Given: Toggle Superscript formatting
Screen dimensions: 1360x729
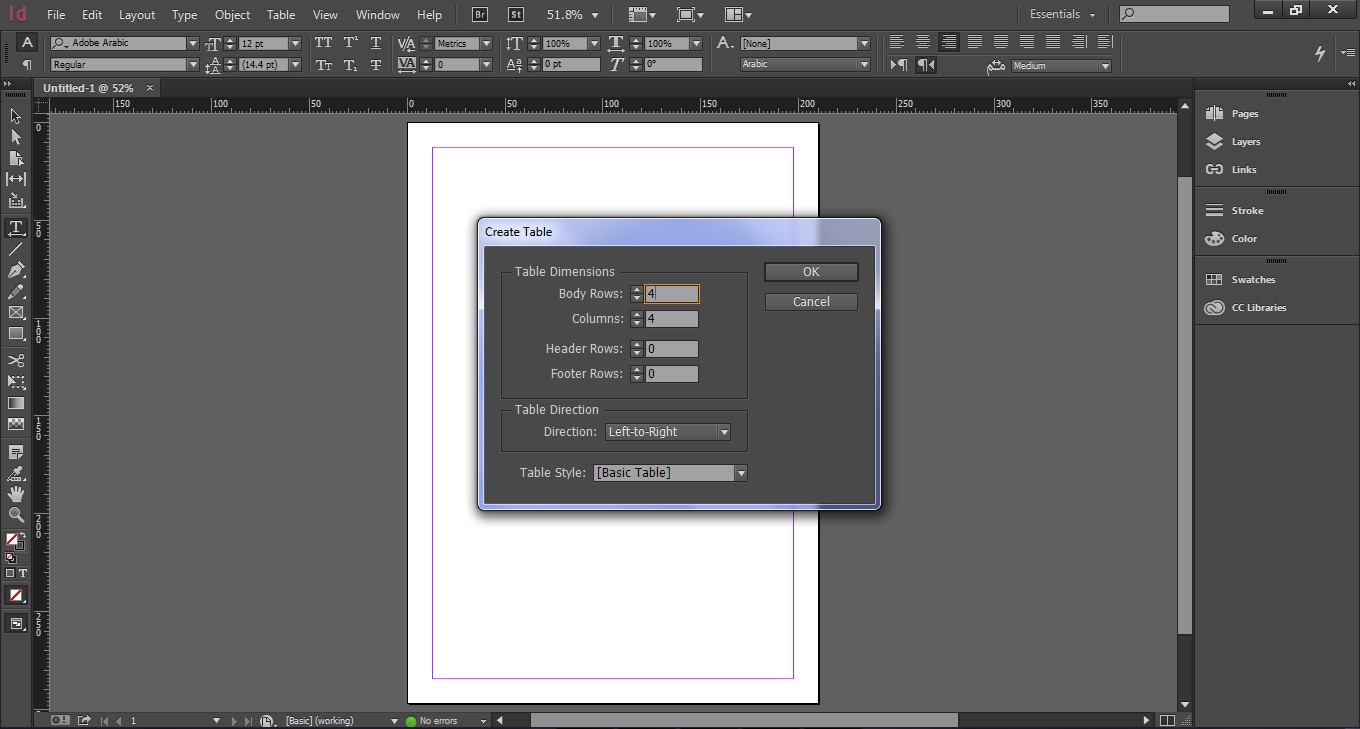Looking at the screenshot, I should pyautogui.click(x=350, y=43).
